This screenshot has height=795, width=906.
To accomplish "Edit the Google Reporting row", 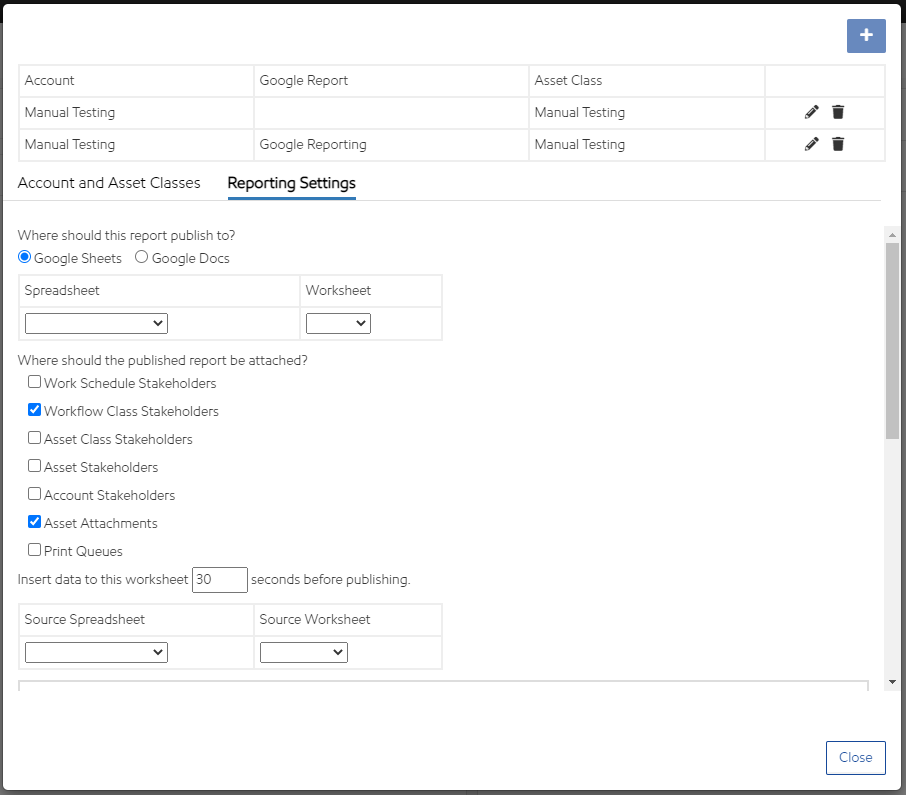I will click(811, 144).
